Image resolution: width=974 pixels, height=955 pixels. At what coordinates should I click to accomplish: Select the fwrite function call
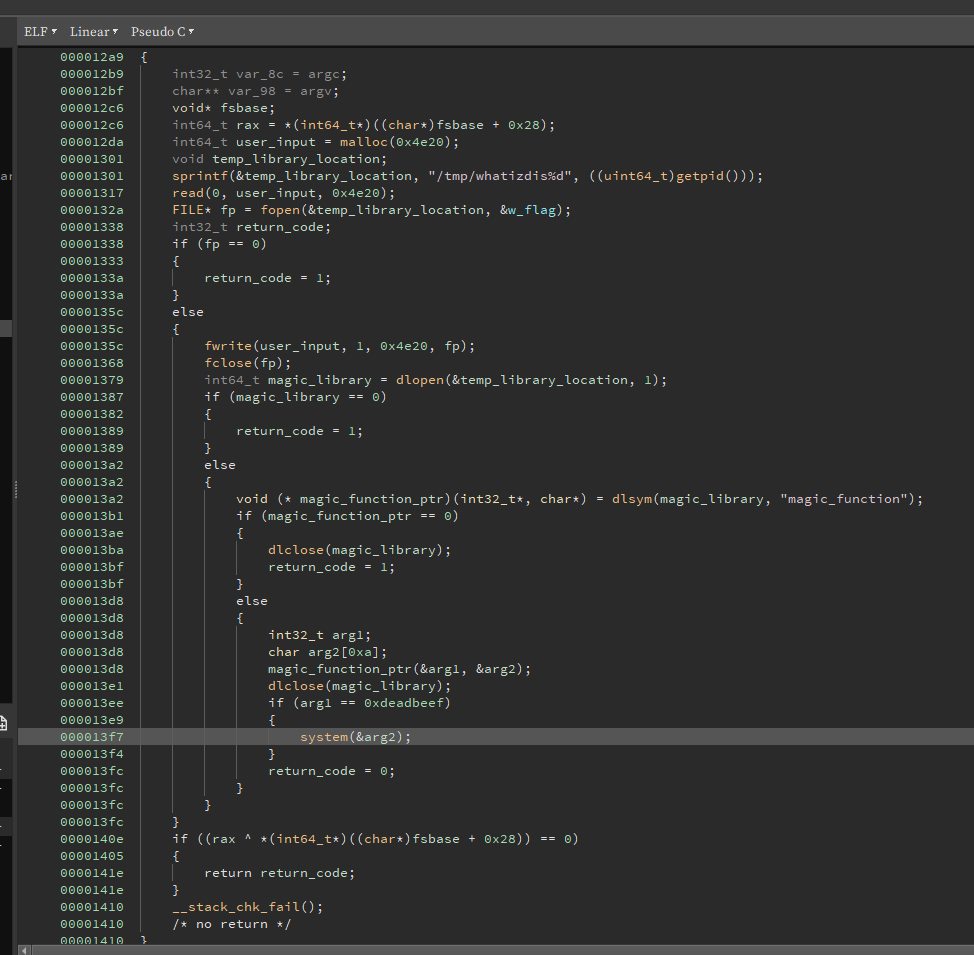228,346
